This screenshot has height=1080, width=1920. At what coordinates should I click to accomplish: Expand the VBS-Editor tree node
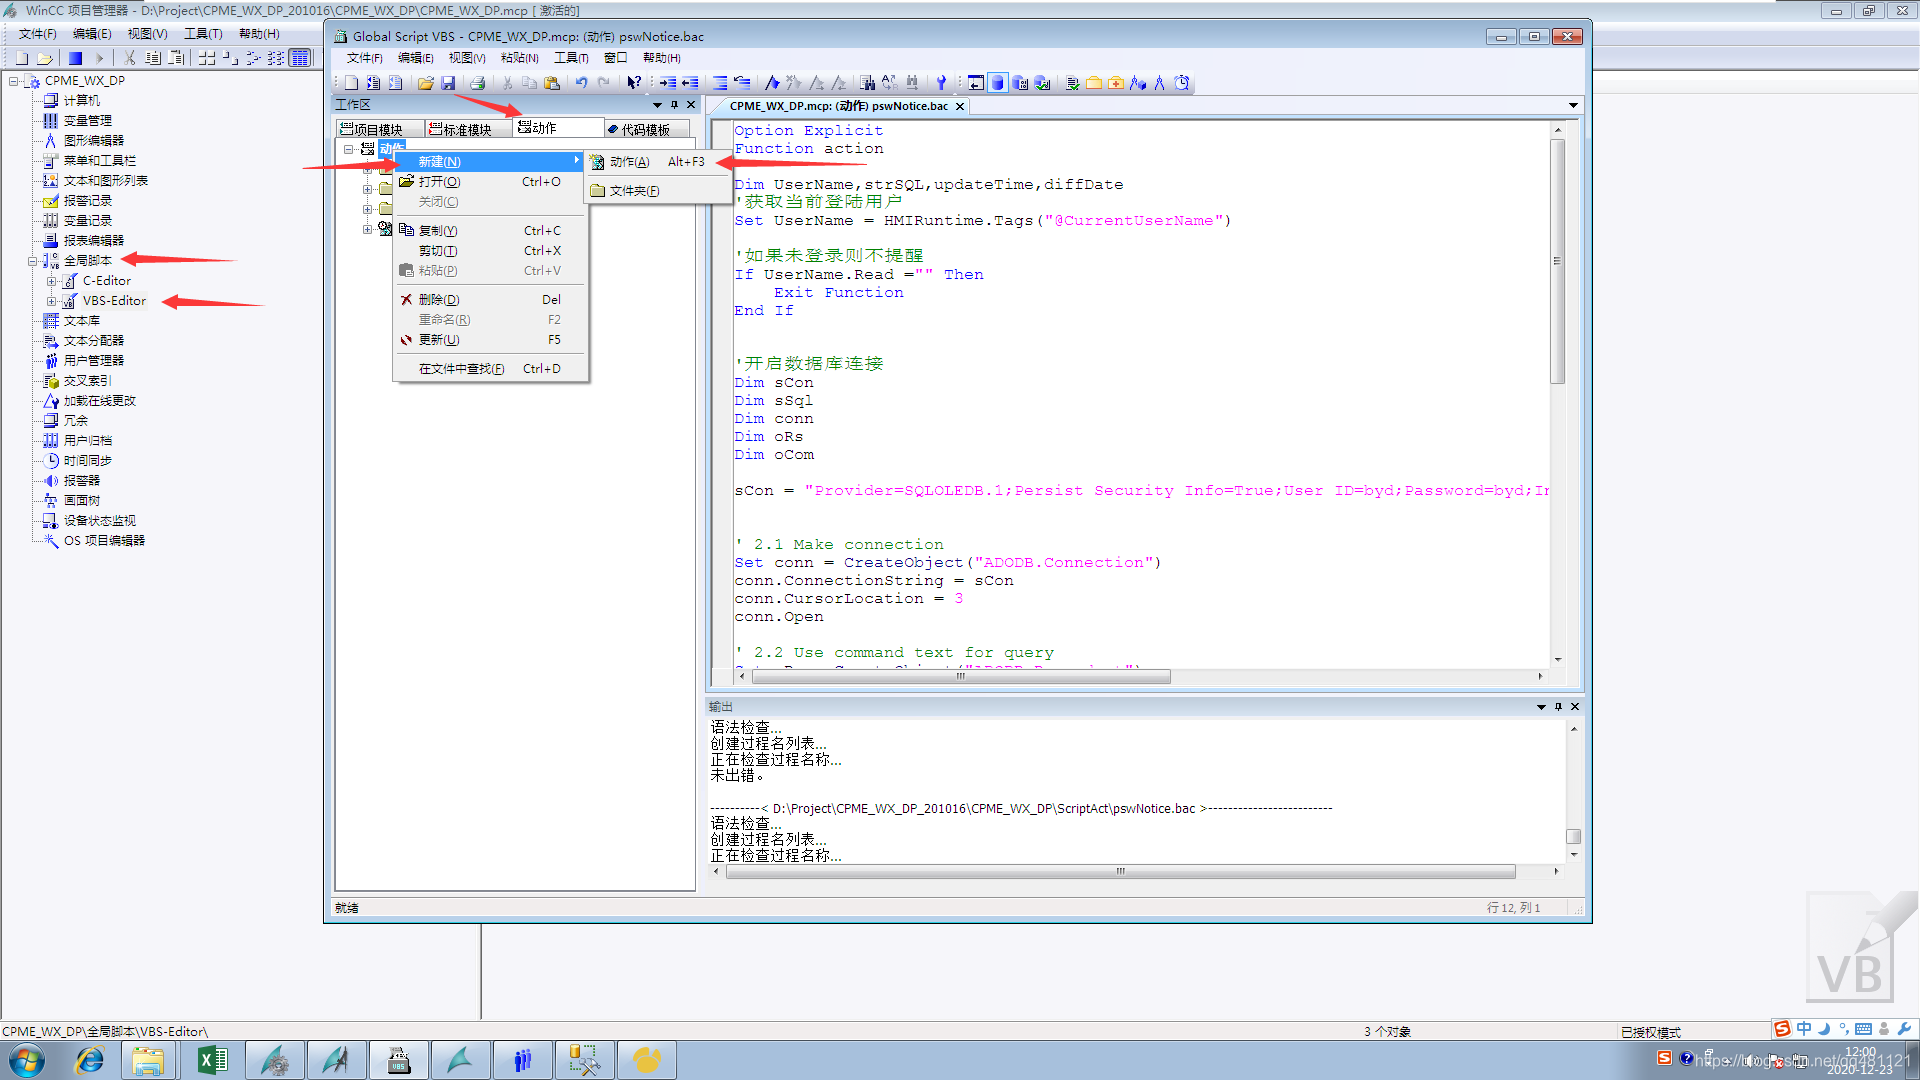point(52,301)
